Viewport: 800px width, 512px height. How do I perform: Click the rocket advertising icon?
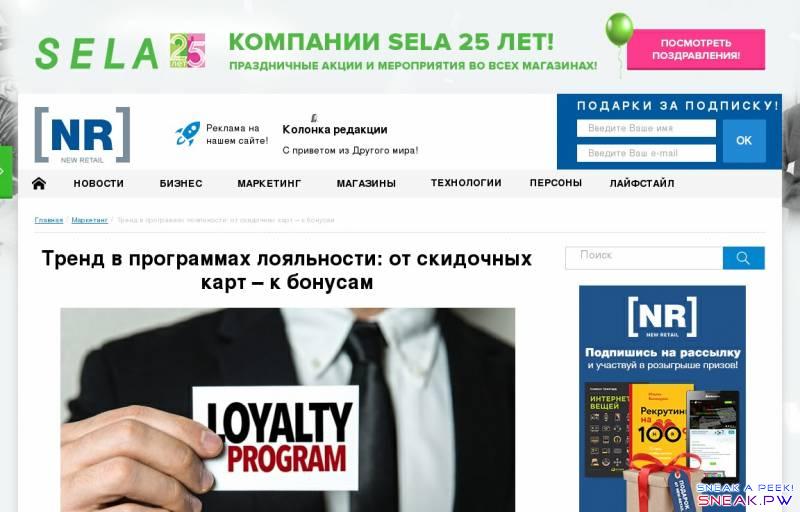point(187,134)
